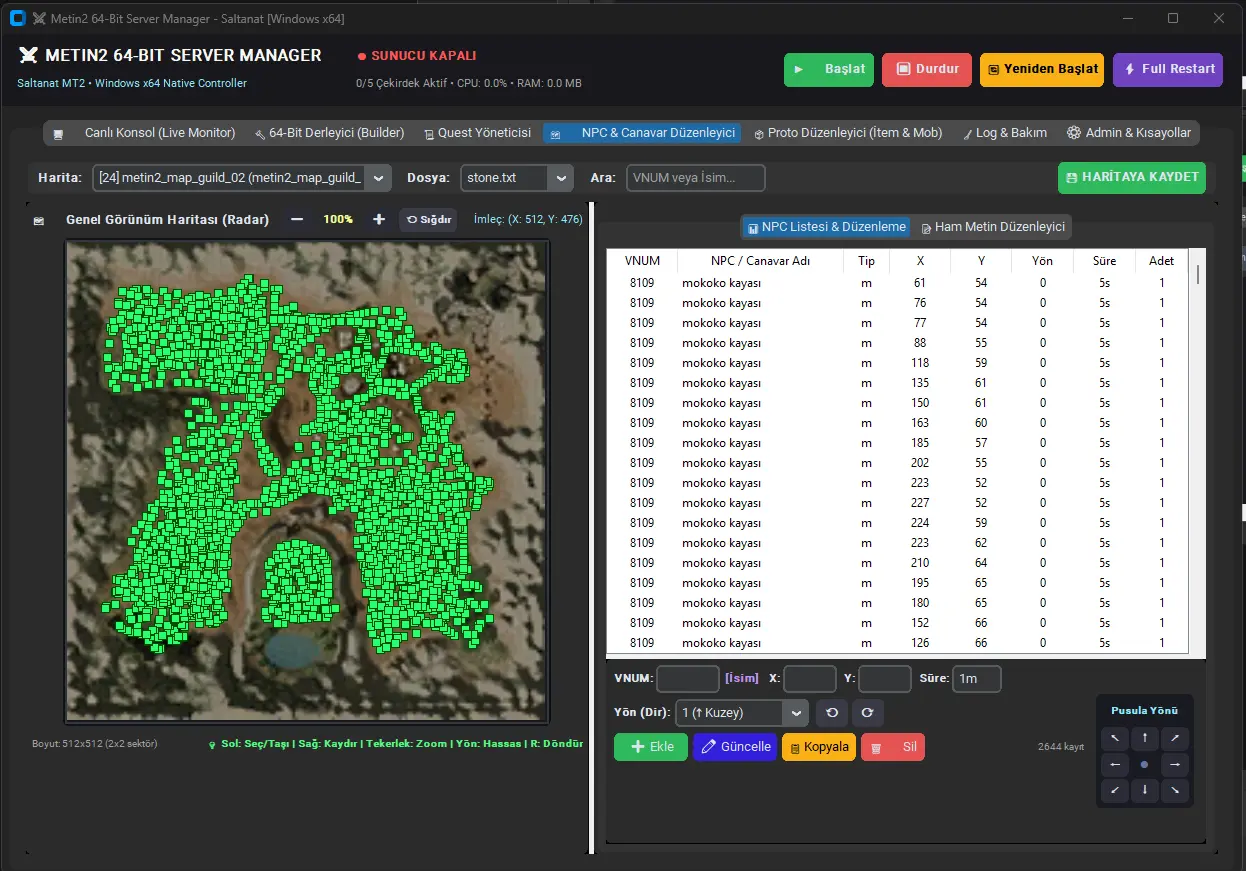The height and width of the screenshot is (871, 1246).
Task: Click the south arrow in the compass
Action: (1144, 791)
